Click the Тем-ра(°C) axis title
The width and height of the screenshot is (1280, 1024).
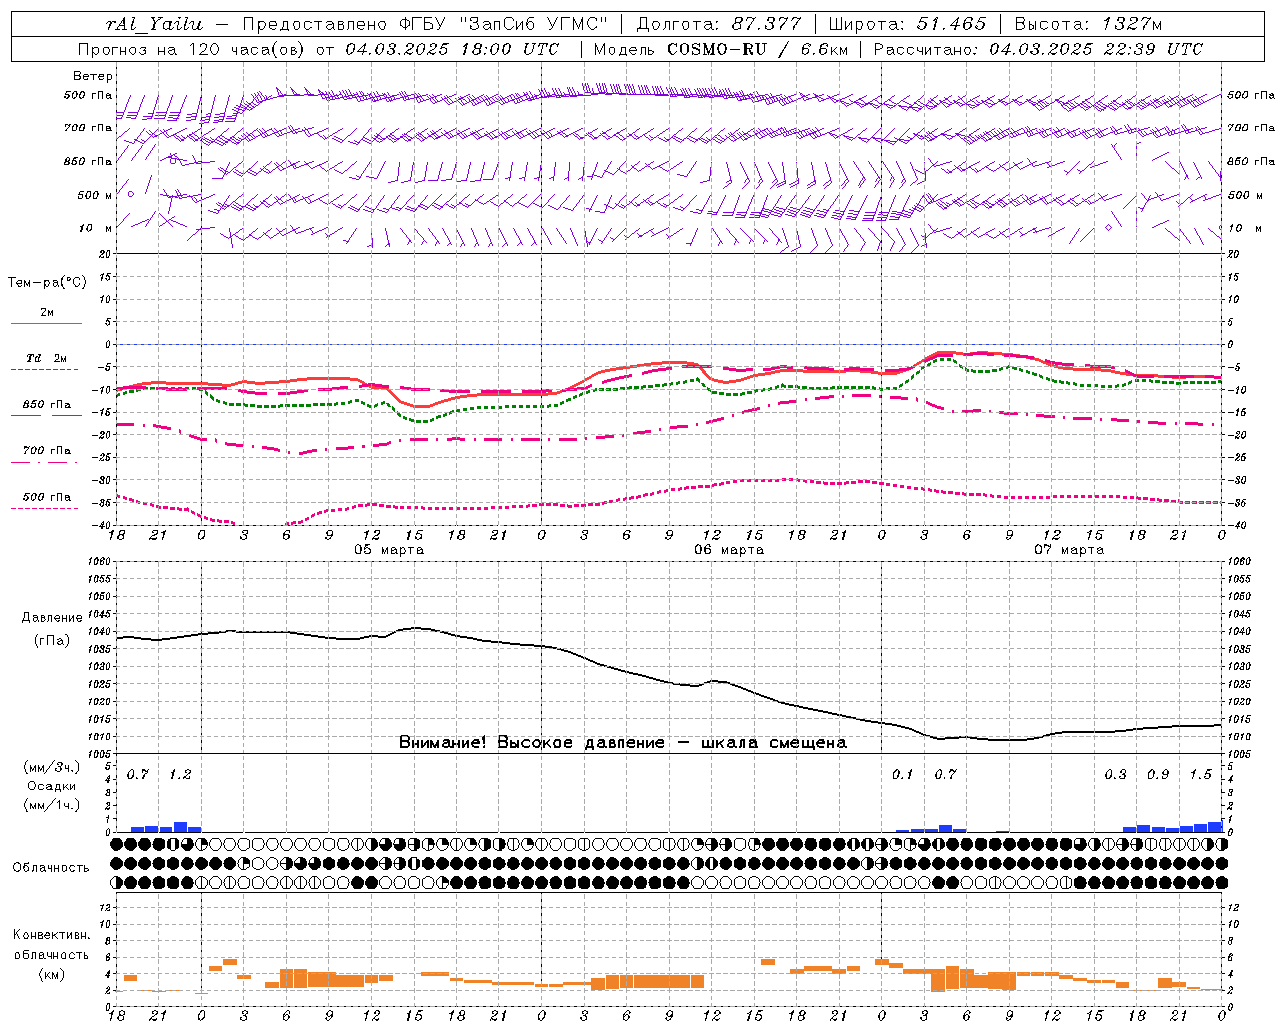(47, 283)
